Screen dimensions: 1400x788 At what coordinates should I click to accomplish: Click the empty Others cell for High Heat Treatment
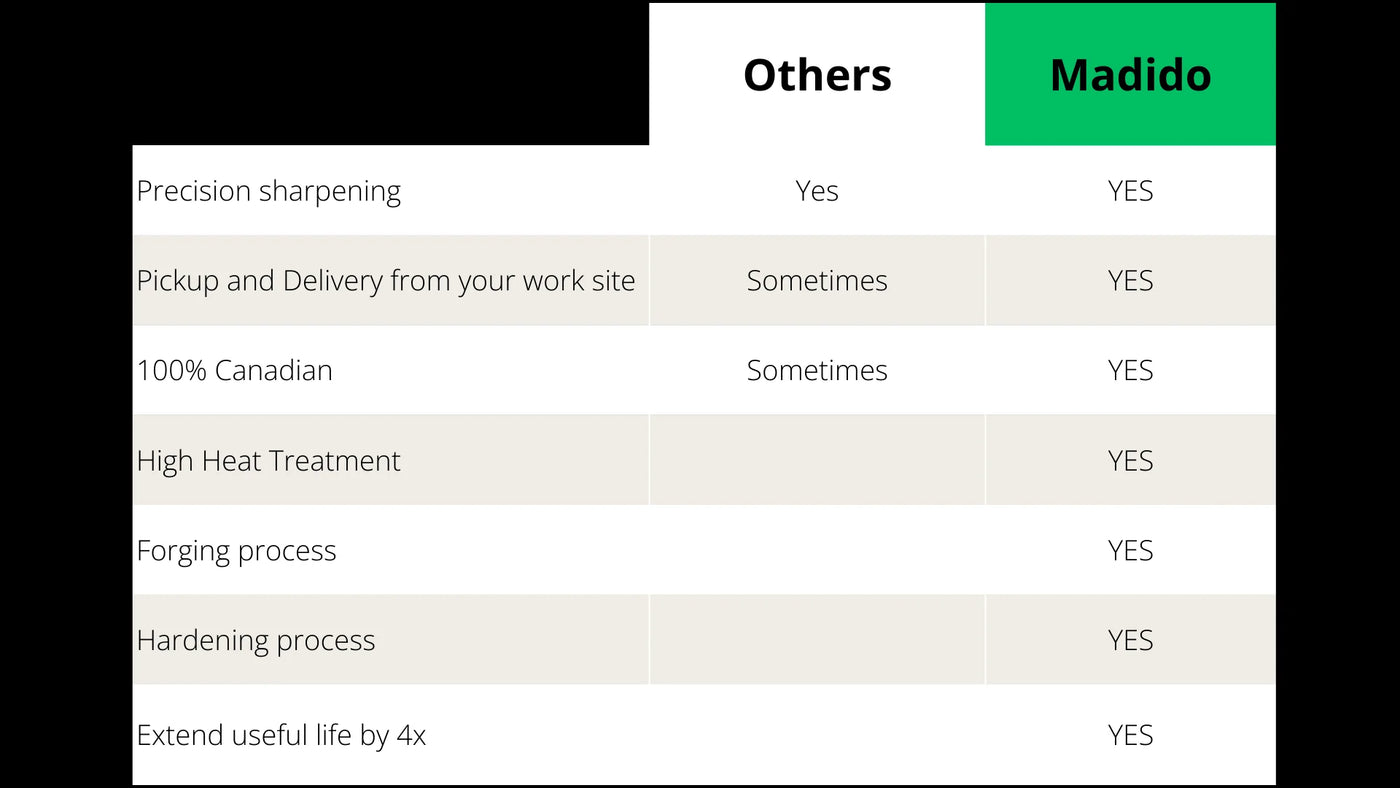(817, 461)
